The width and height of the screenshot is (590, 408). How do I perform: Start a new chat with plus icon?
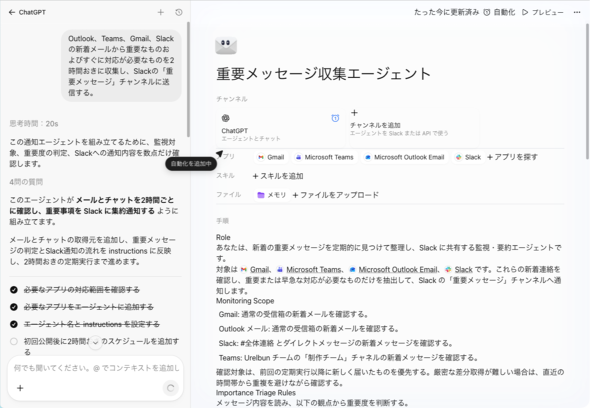click(x=161, y=12)
